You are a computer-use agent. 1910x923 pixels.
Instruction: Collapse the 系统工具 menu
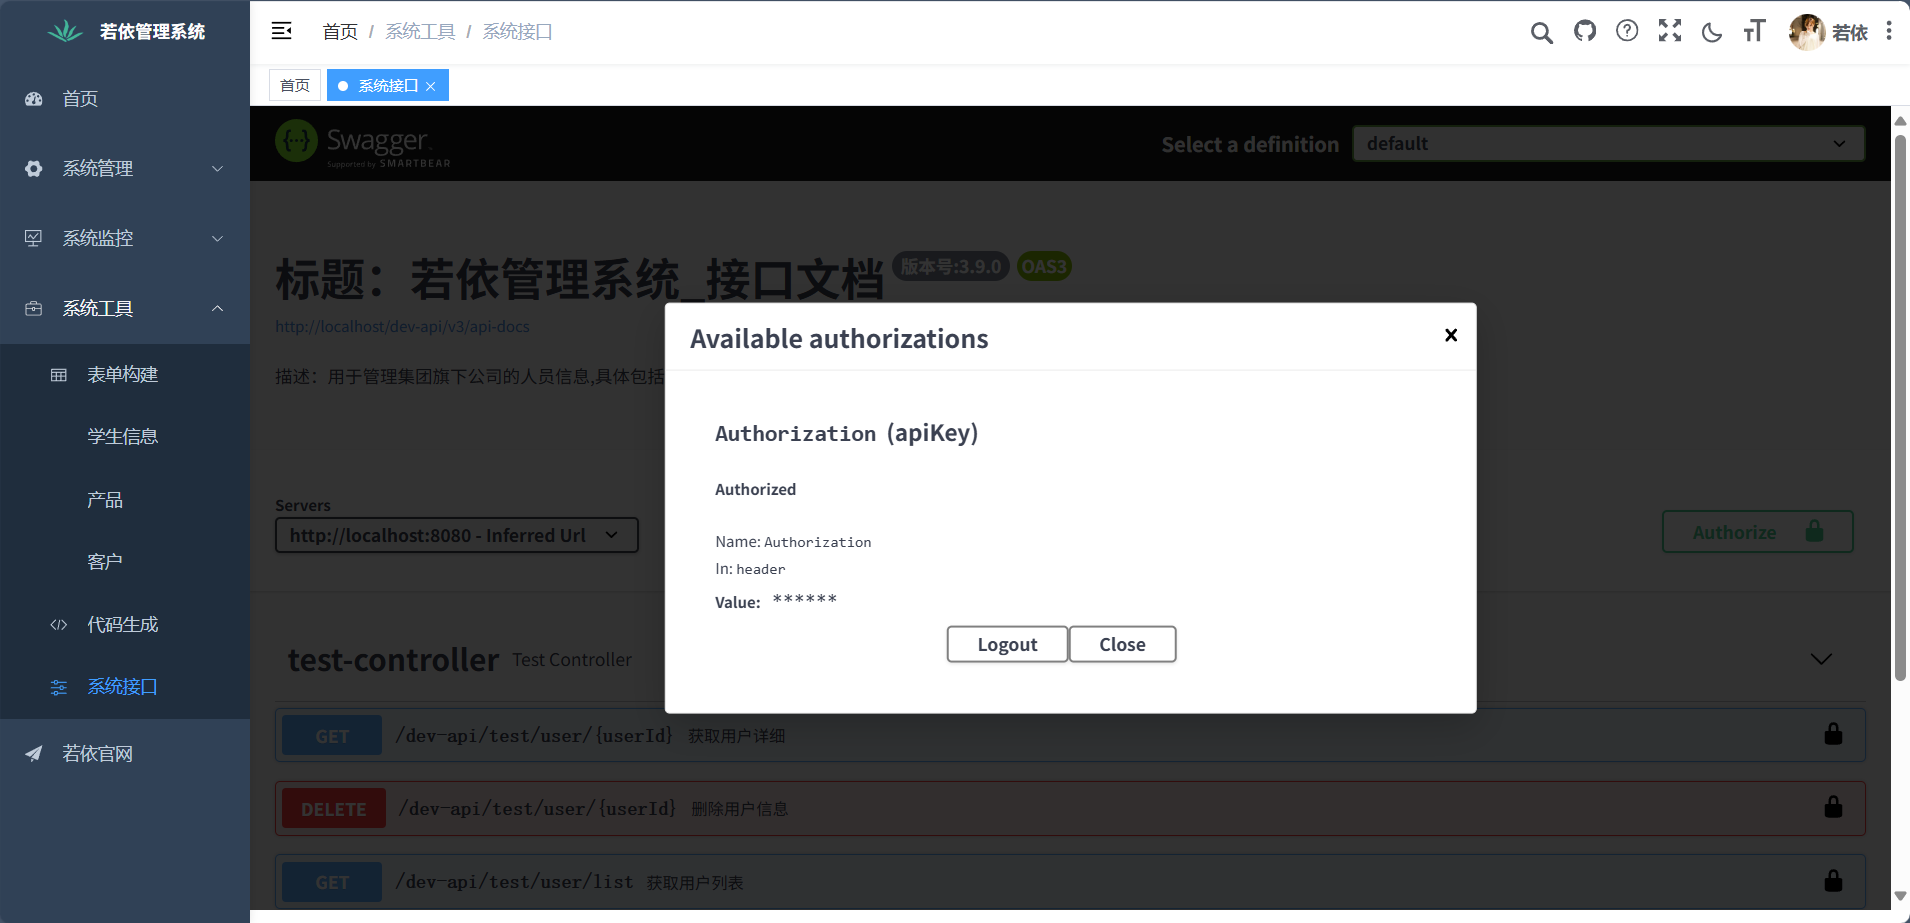coord(125,308)
